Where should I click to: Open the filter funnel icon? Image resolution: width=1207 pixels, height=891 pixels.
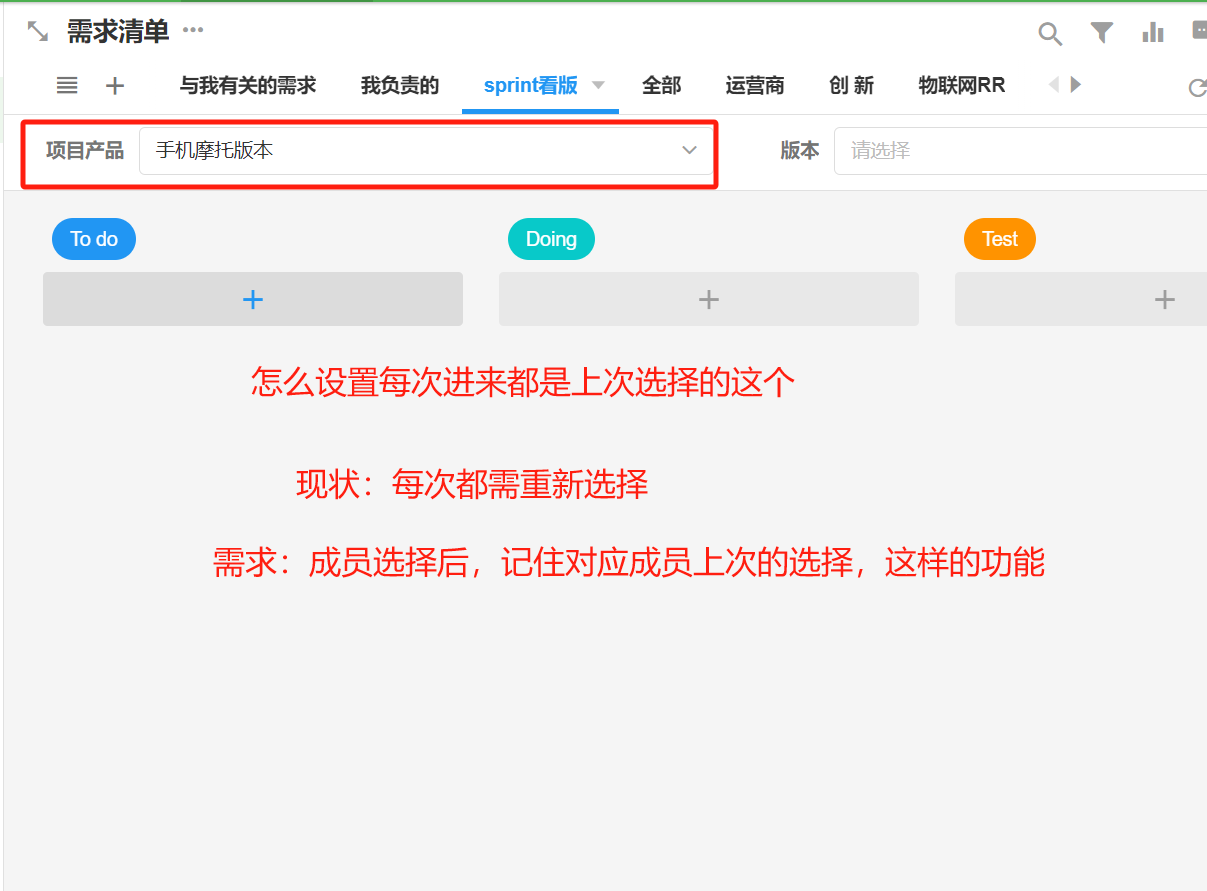coord(1101,33)
